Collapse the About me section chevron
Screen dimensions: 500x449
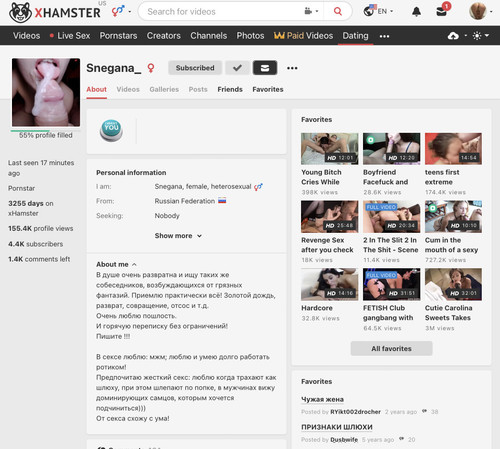pos(134,264)
